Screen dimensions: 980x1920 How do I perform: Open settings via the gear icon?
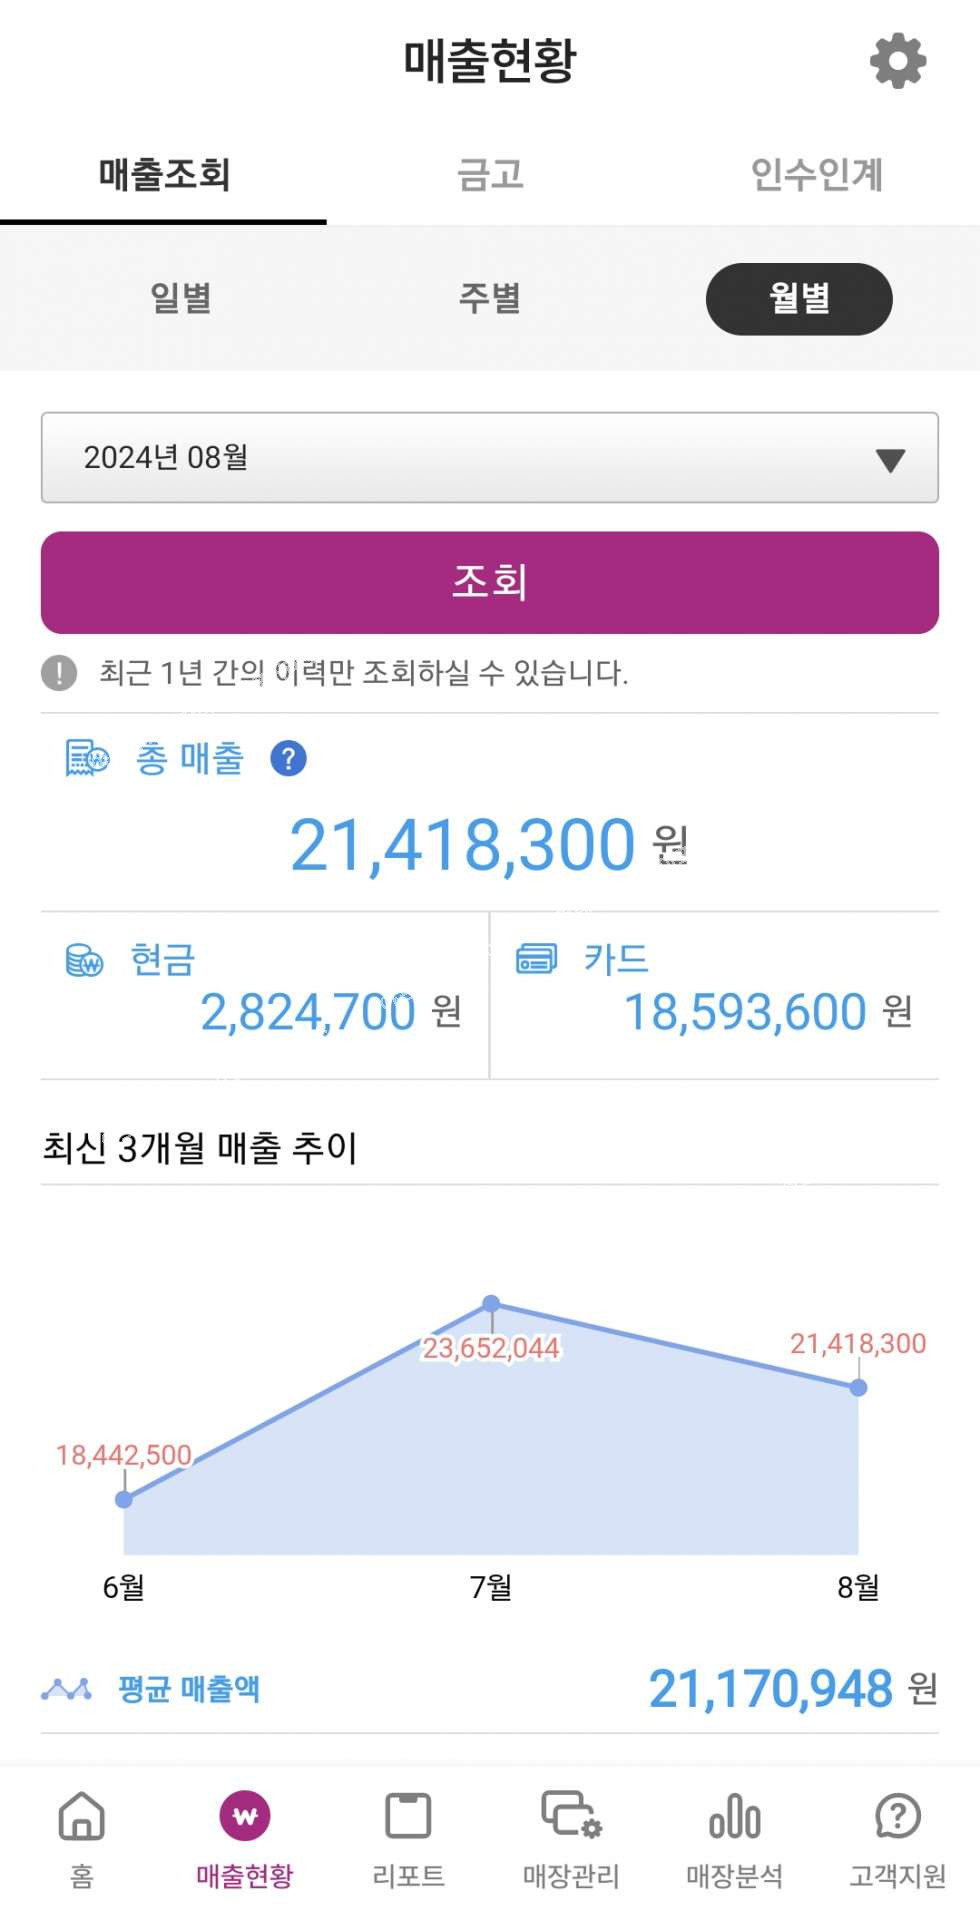coord(898,61)
